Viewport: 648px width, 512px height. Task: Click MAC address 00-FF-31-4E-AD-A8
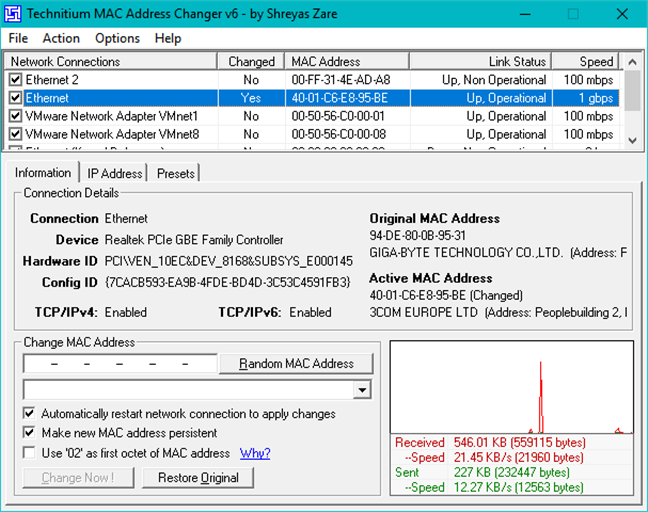point(341,80)
